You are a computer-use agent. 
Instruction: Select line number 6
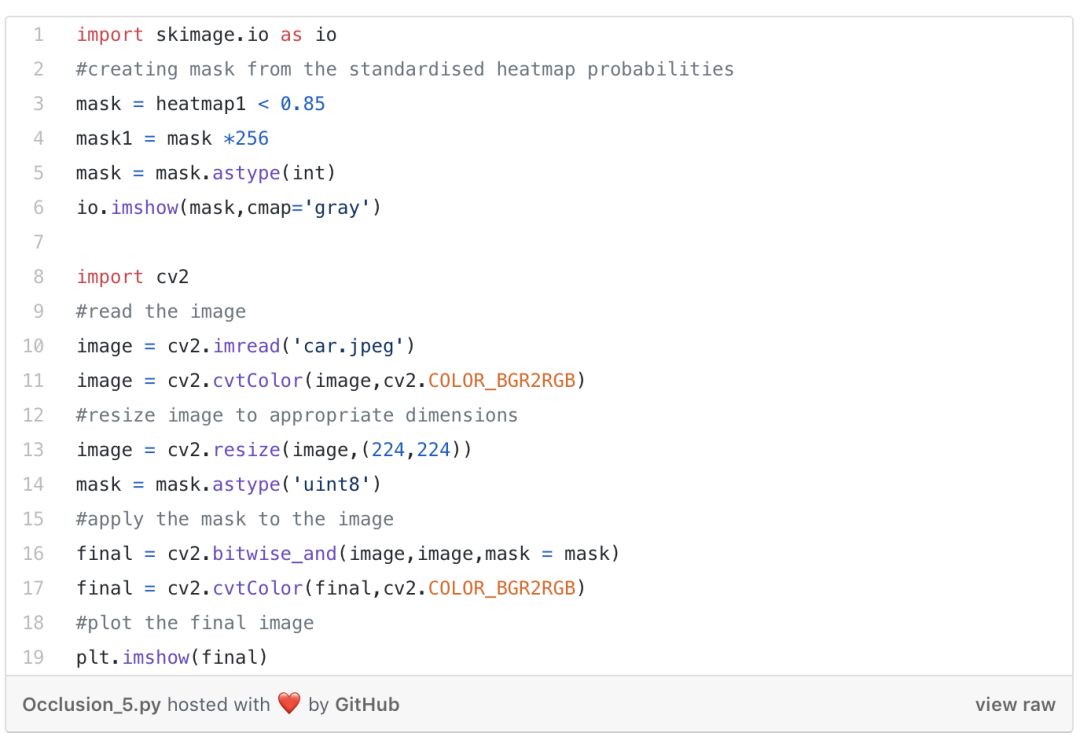point(38,208)
